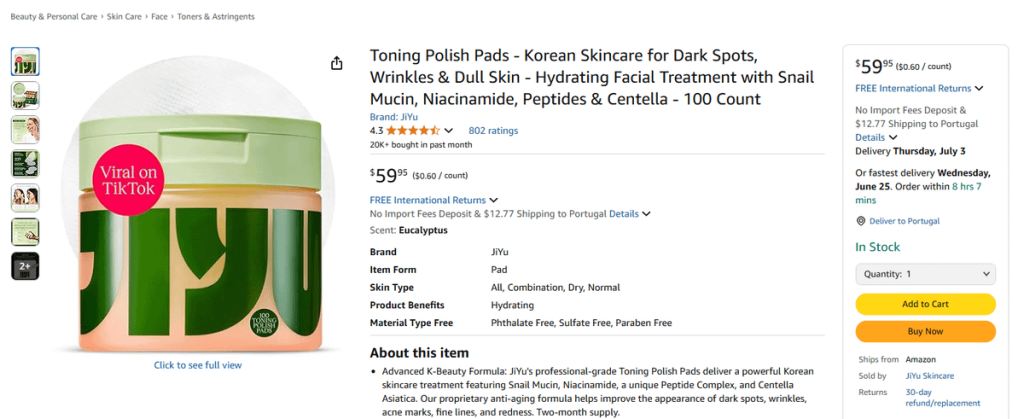
Task: Open the 802 ratings link
Action: [493, 130]
